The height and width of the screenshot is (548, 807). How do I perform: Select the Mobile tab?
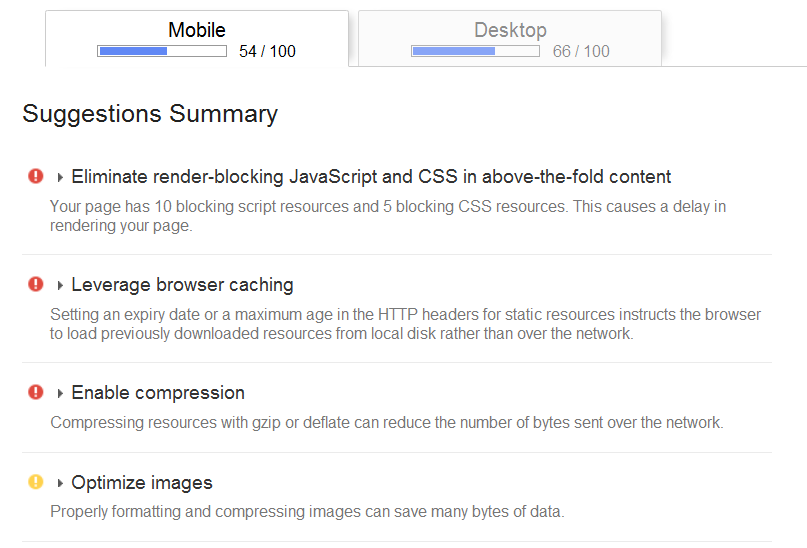coord(197,39)
